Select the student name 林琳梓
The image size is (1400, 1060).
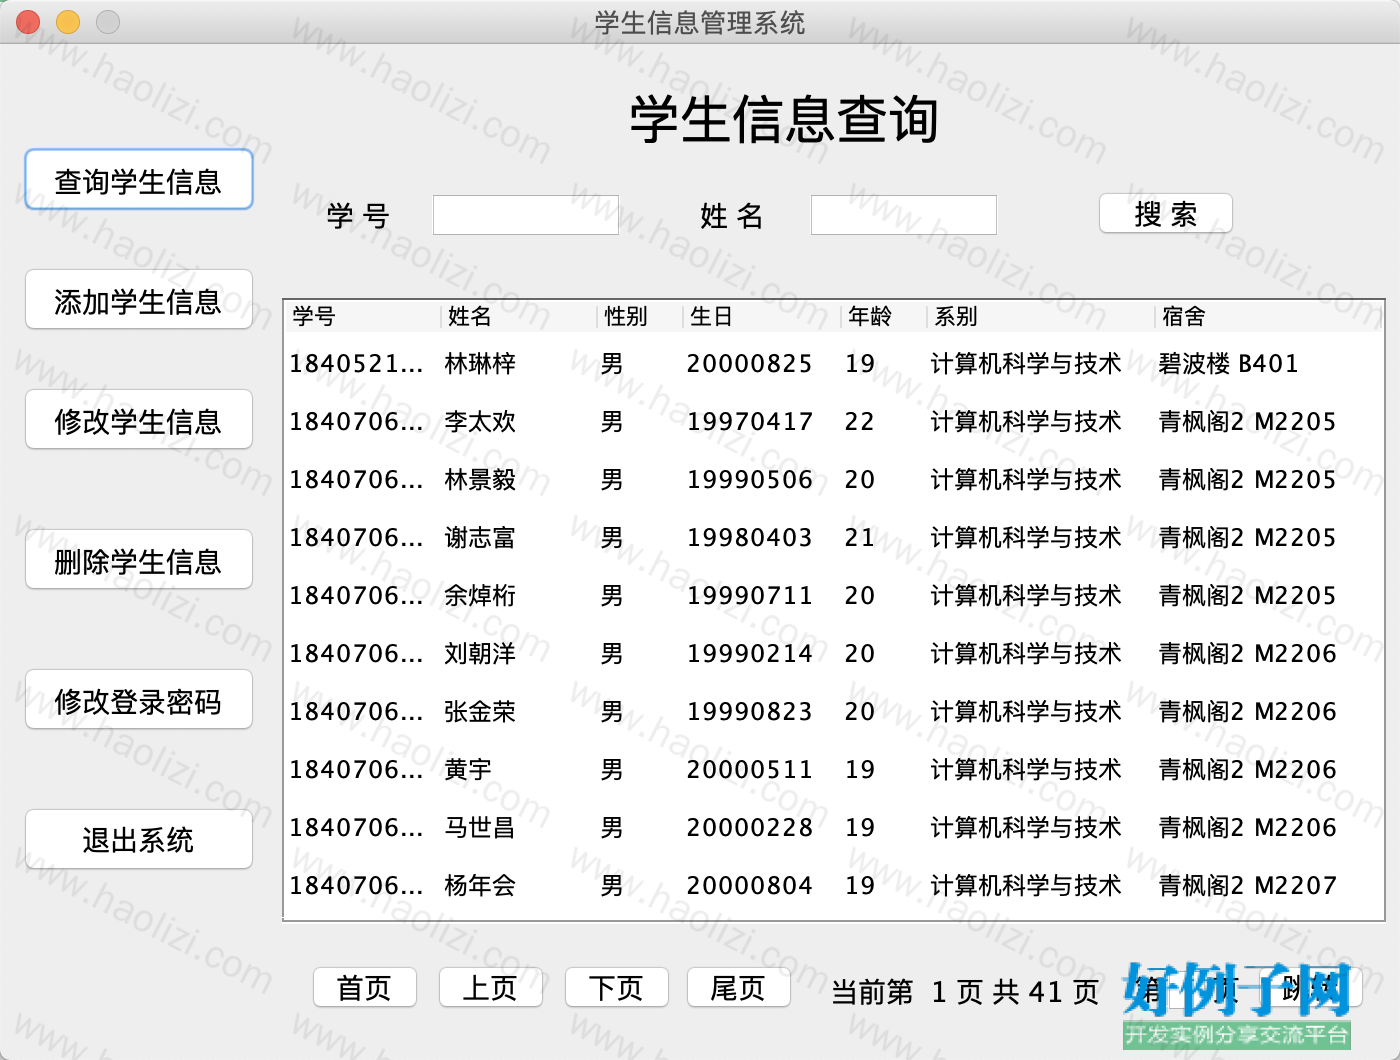(x=480, y=364)
